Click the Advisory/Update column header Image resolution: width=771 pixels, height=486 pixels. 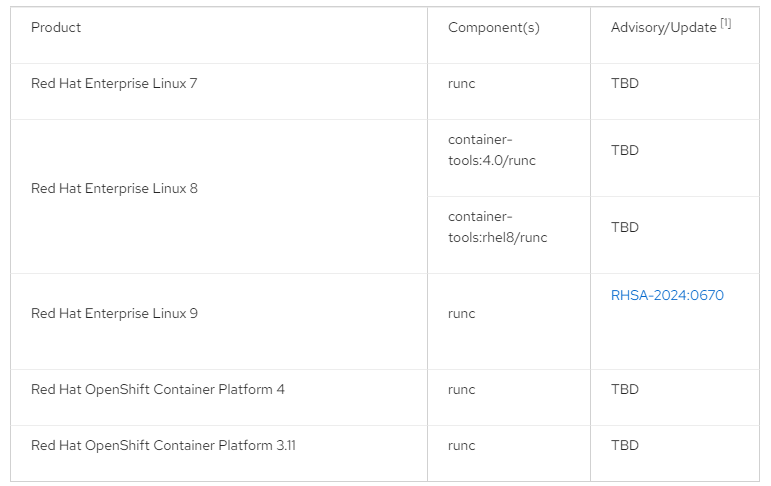pos(663,28)
